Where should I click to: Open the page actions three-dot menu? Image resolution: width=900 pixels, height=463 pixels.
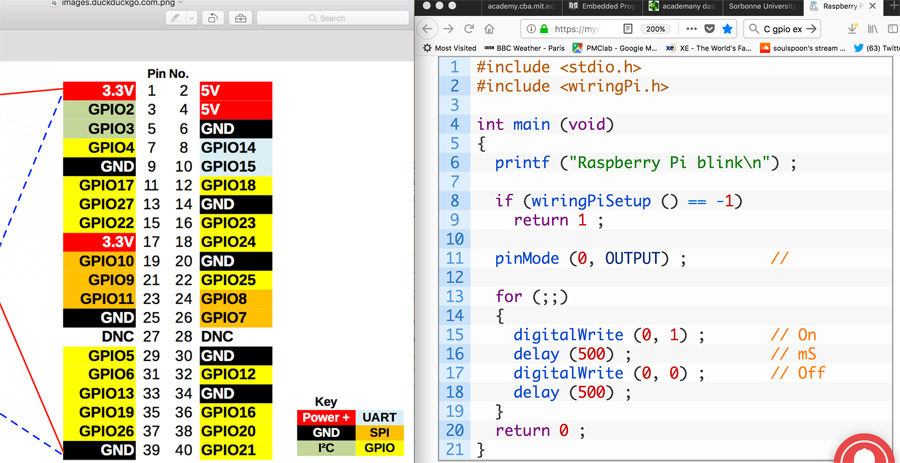[x=692, y=29]
